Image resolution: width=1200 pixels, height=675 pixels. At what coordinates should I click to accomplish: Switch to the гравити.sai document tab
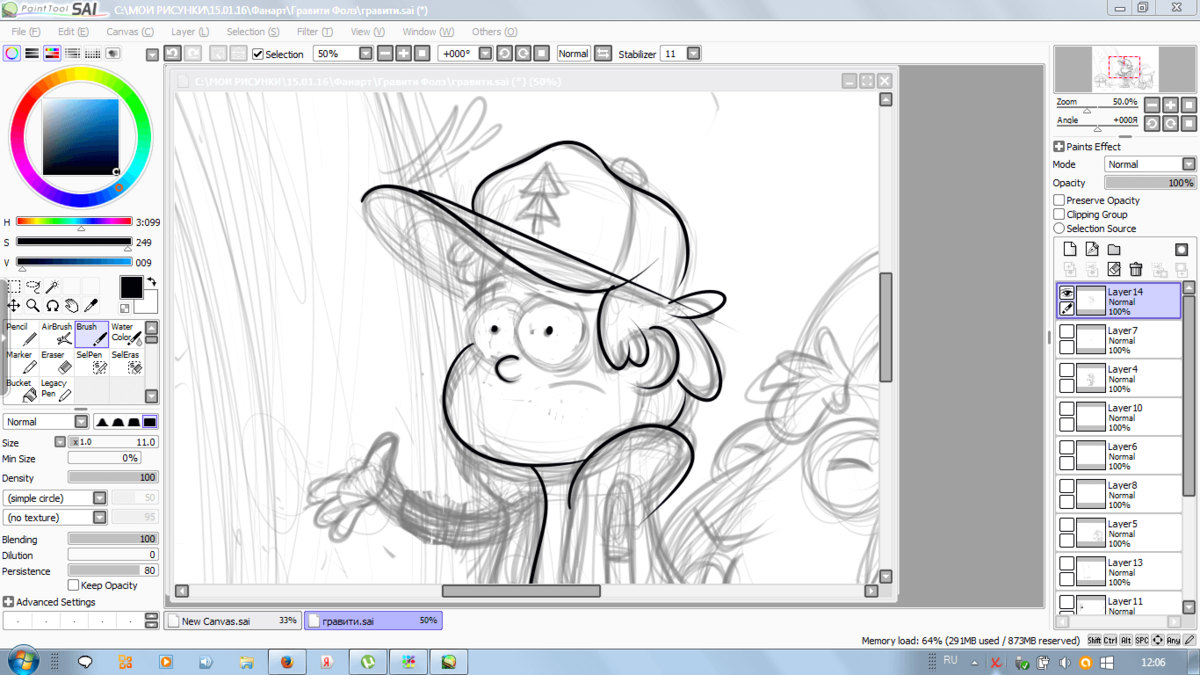pos(373,621)
